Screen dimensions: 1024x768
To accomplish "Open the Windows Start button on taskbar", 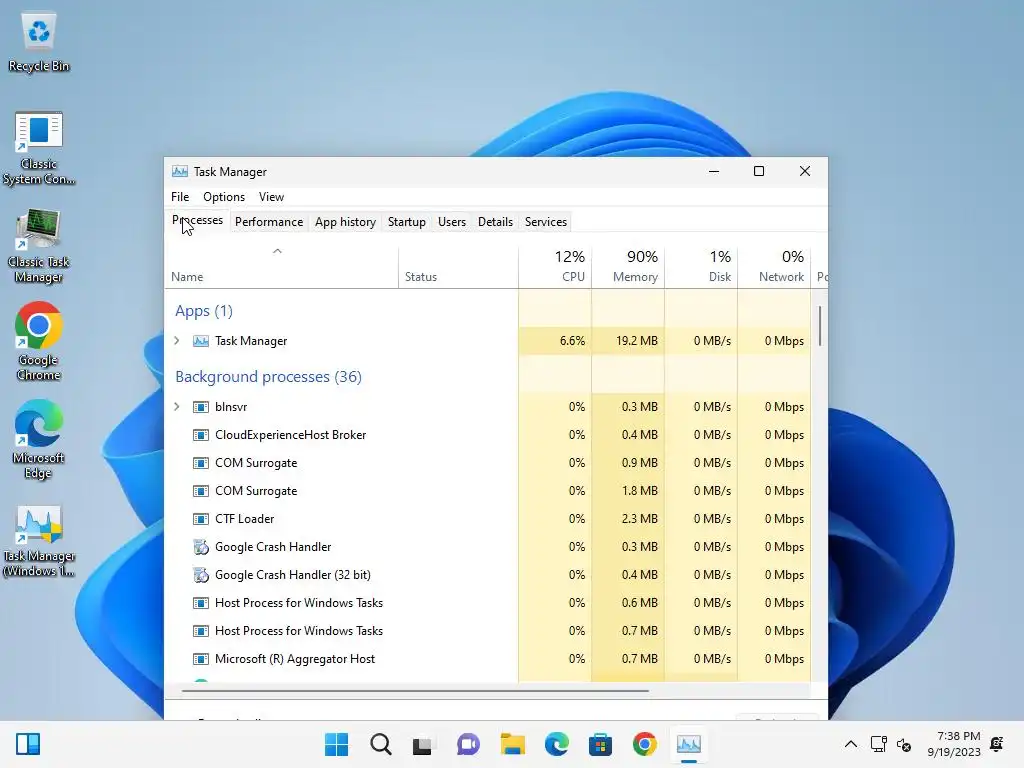I will point(336,744).
